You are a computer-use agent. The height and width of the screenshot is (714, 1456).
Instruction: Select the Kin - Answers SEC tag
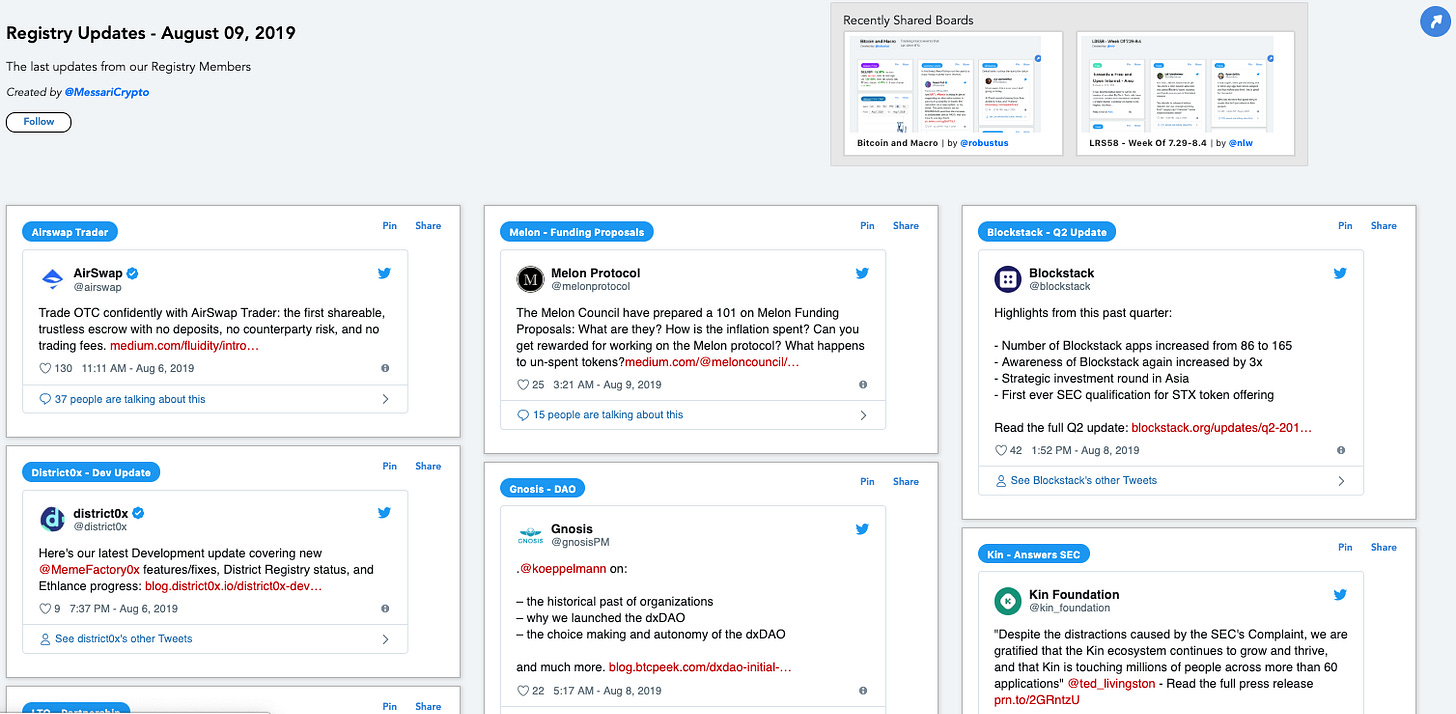[1033, 553]
